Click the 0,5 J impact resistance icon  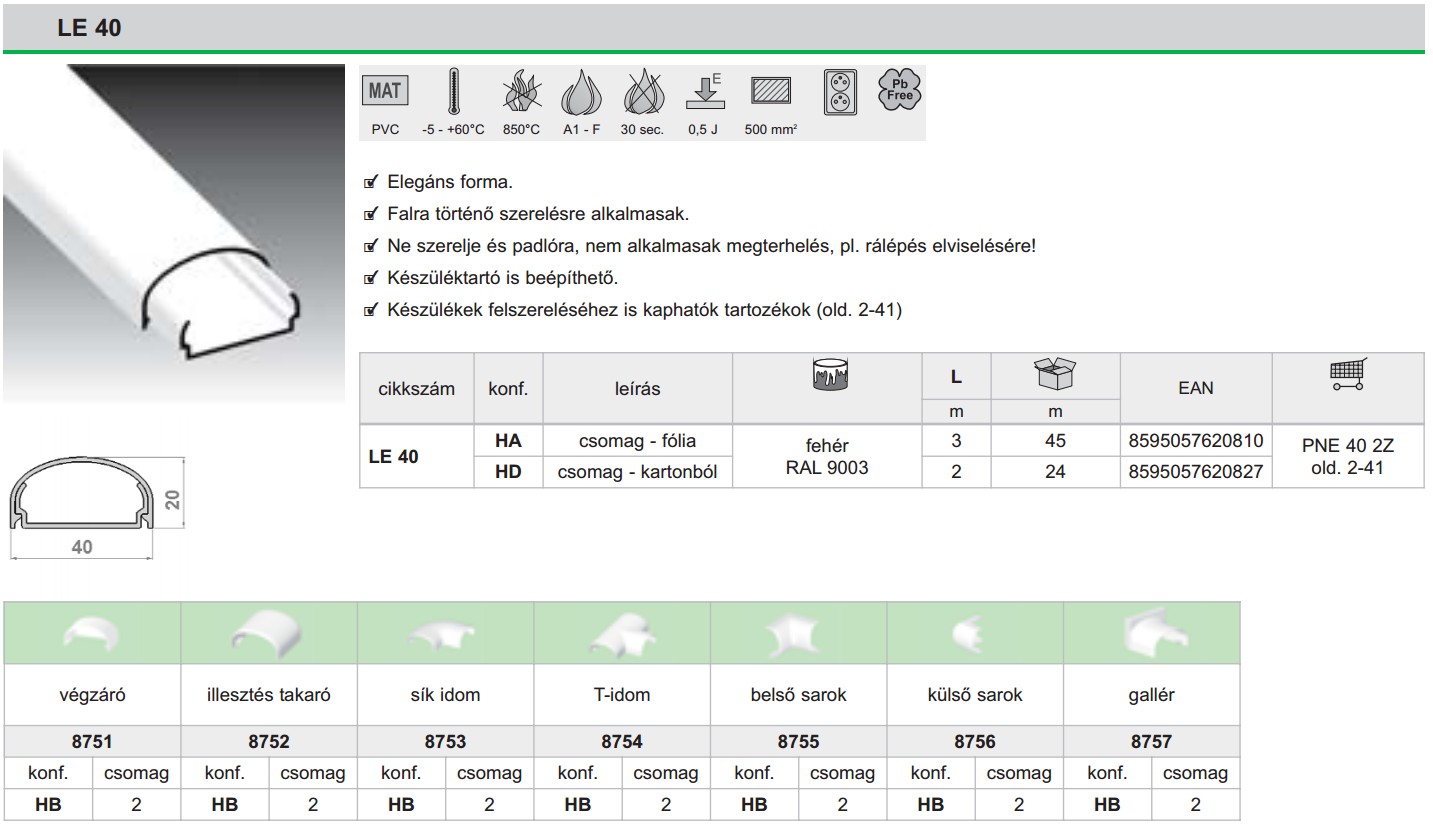click(703, 92)
